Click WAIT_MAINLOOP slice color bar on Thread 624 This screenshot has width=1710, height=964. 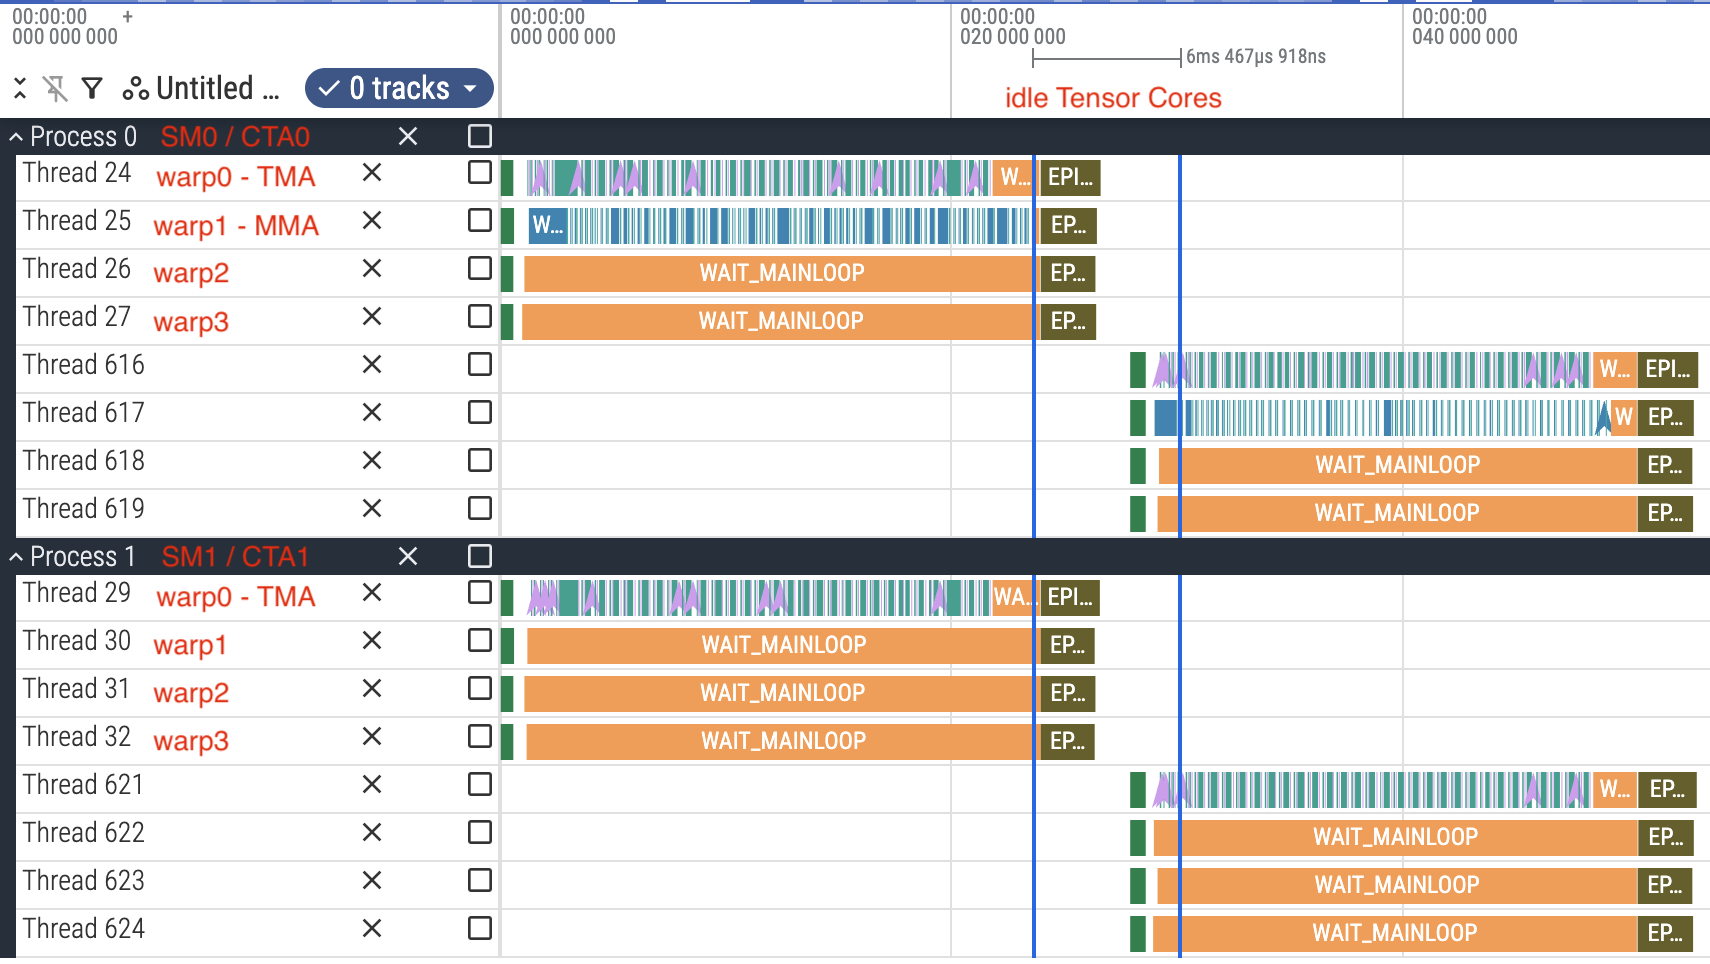pos(1394,933)
